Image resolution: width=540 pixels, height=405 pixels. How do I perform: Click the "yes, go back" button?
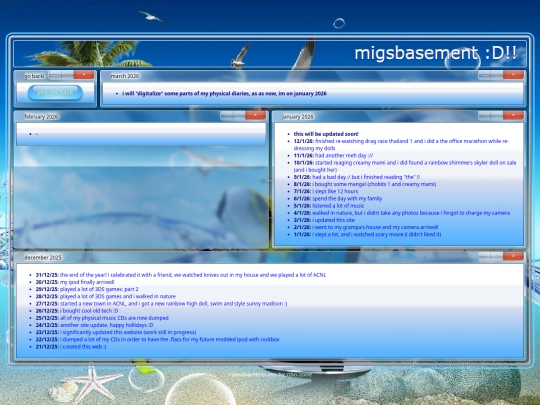55,93
